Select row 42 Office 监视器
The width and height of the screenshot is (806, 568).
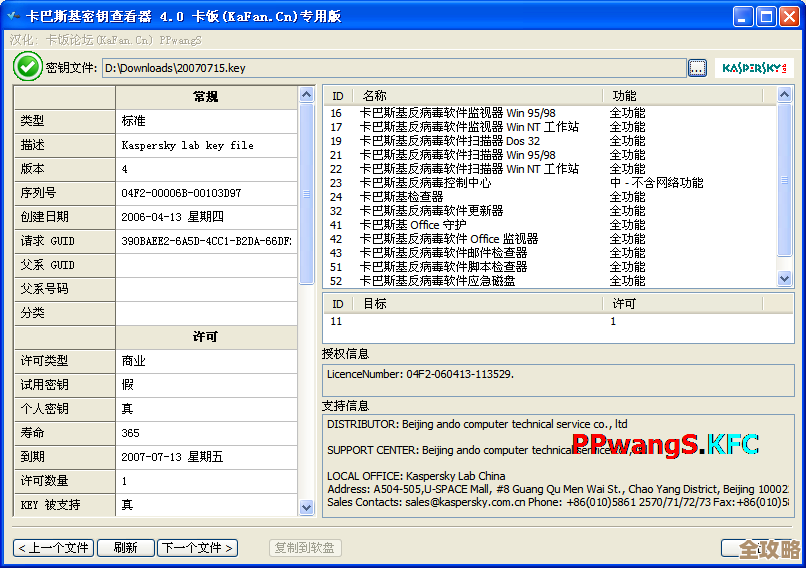click(x=550, y=239)
